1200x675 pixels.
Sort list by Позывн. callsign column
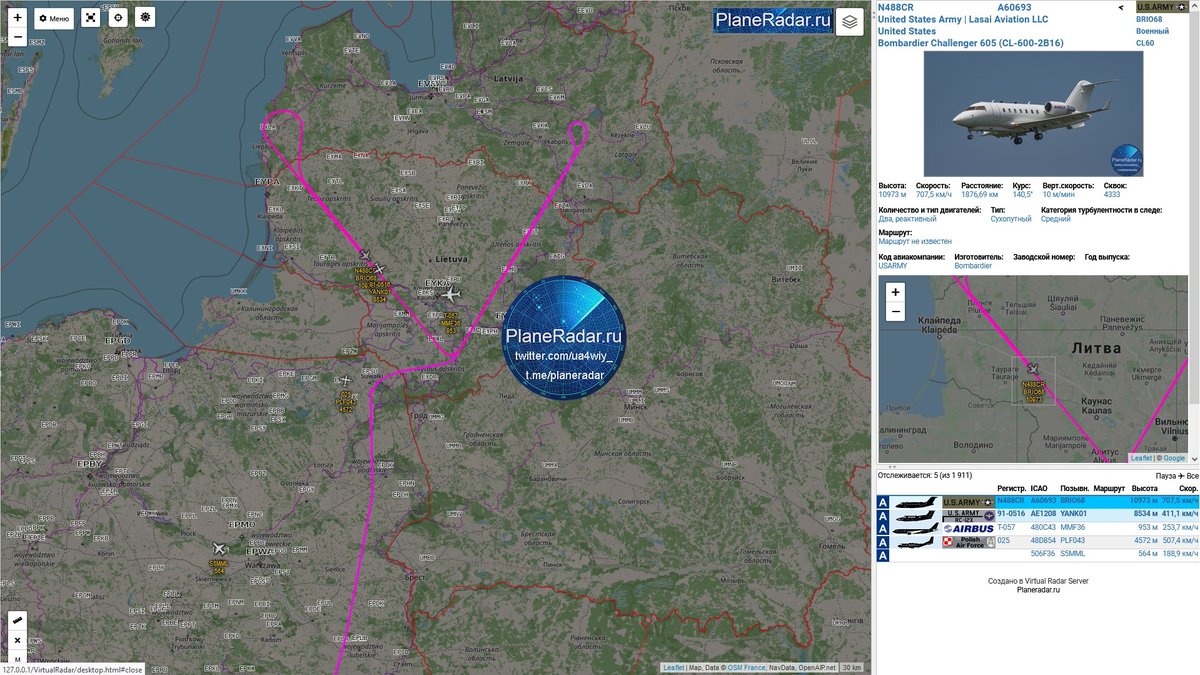pos(1074,488)
